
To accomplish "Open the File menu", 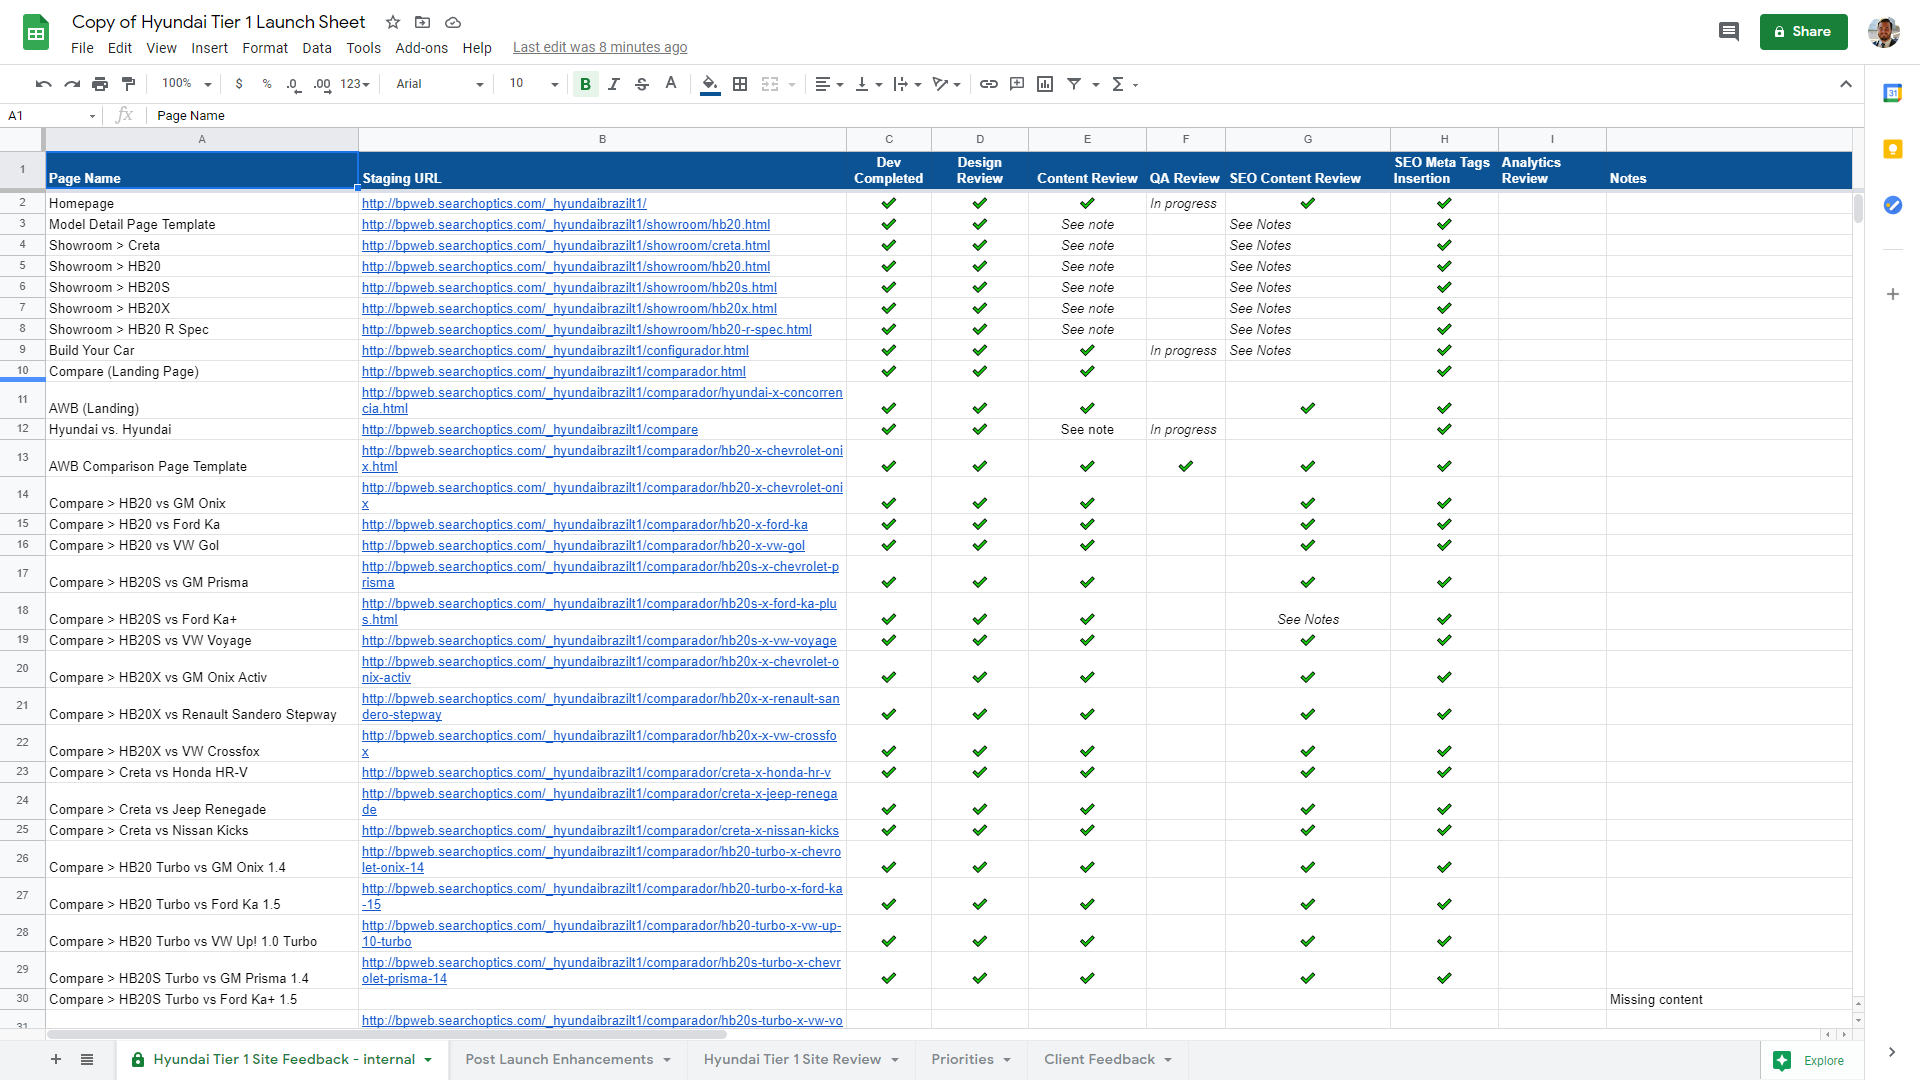I will tap(82, 48).
